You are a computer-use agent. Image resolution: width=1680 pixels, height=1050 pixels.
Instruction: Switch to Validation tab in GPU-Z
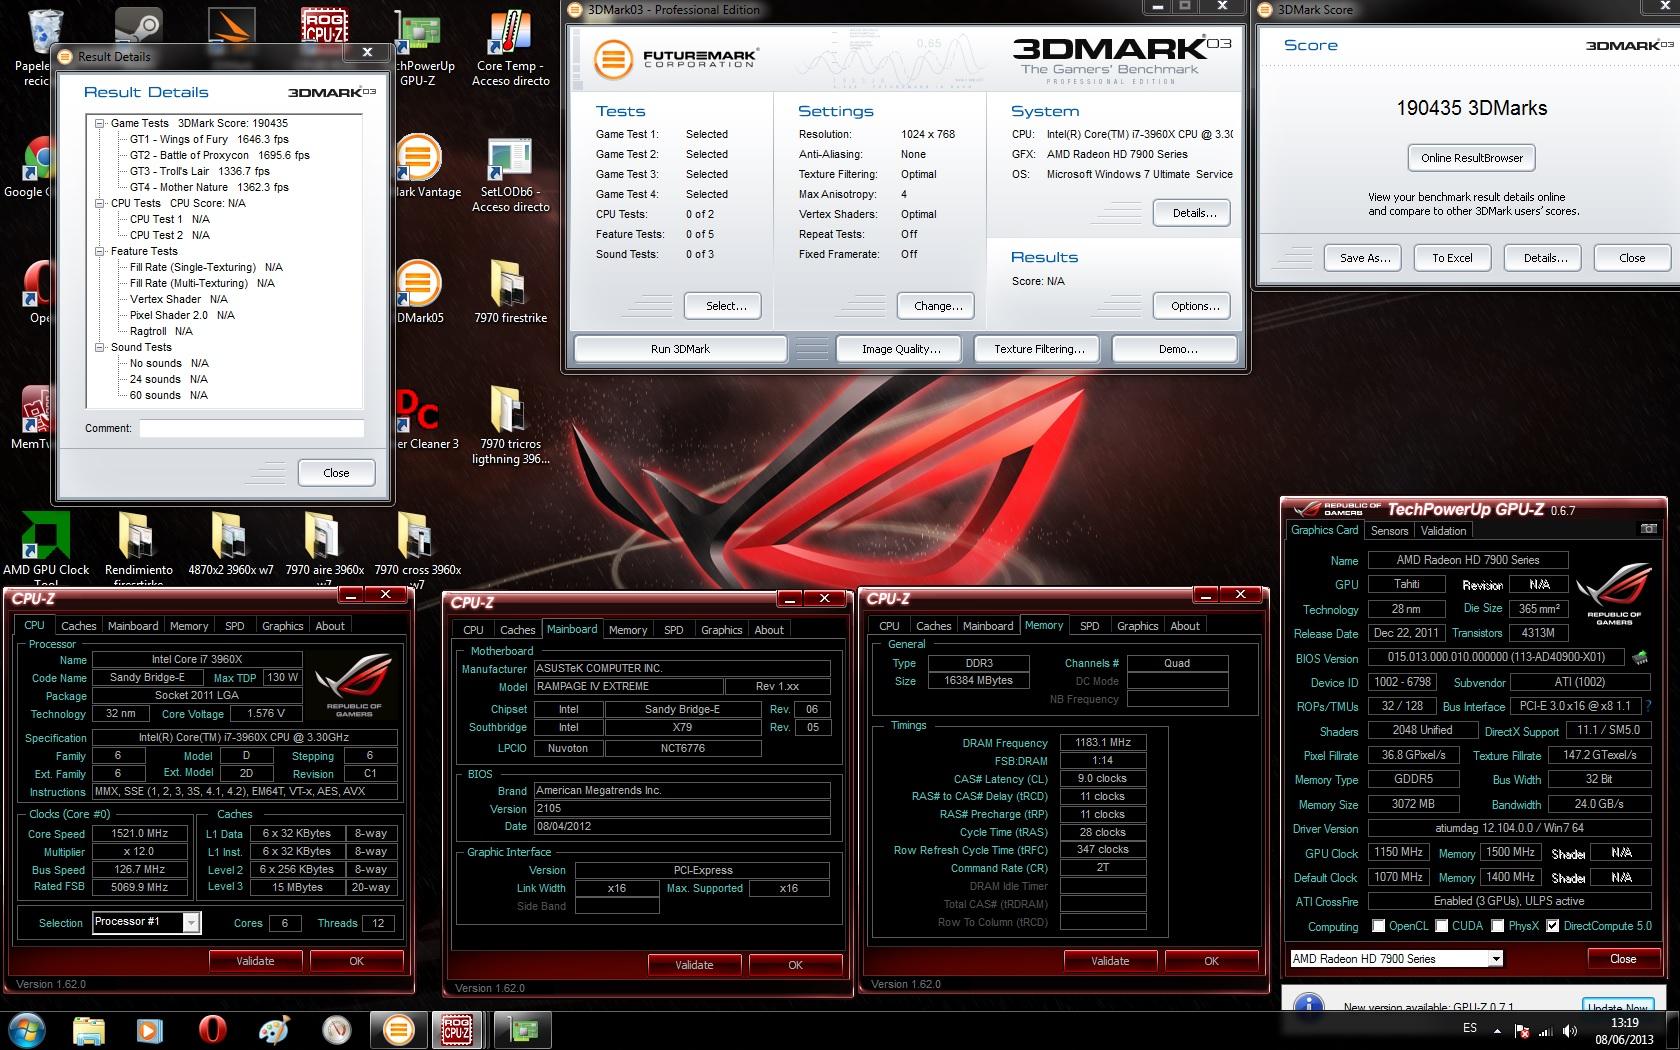tap(1443, 531)
